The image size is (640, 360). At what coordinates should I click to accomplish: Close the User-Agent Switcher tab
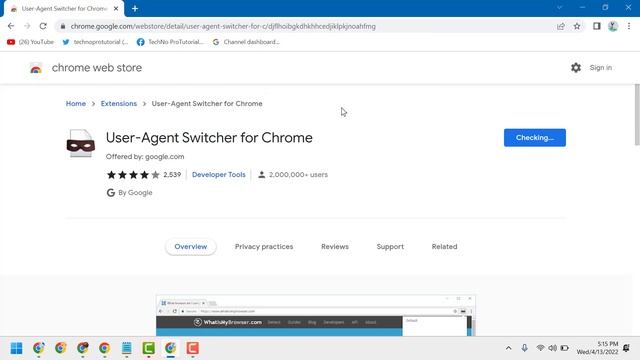(x=116, y=8)
